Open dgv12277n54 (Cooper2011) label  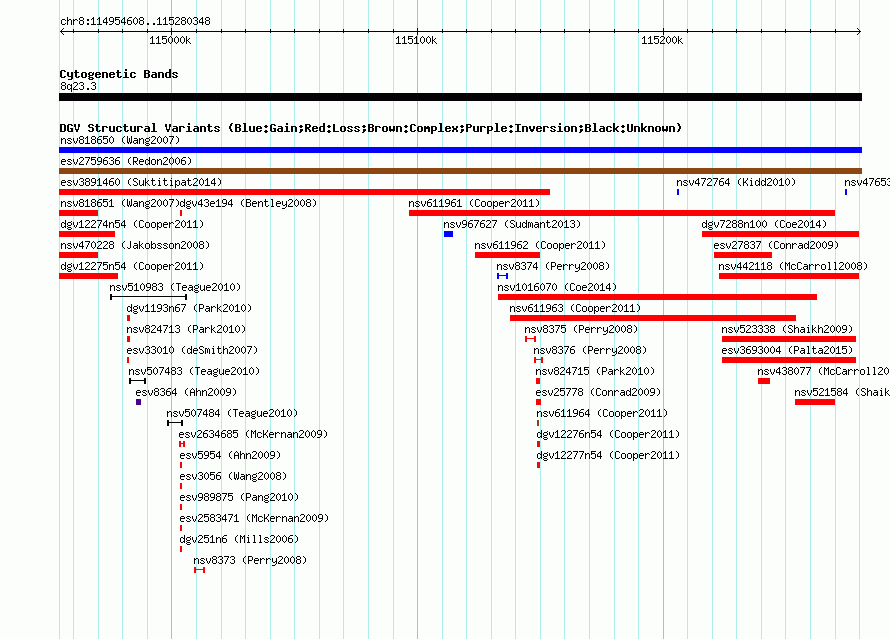(x=608, y=455)
